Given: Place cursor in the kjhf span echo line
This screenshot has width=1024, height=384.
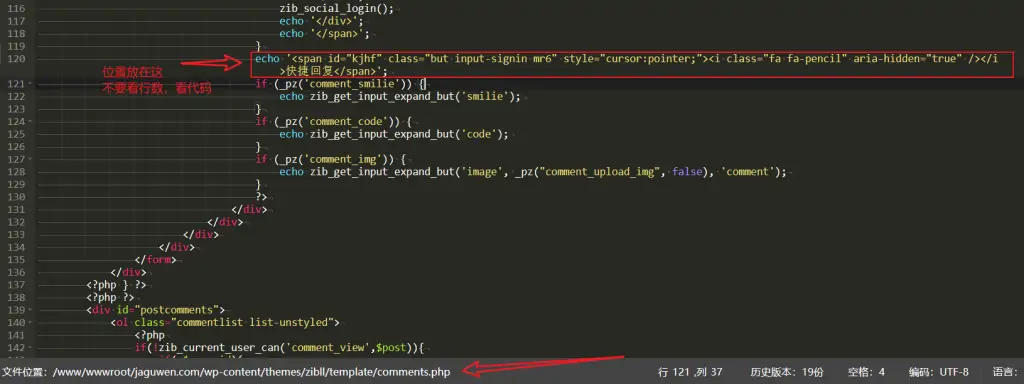Looking at the screenshot, I should click(626, 65).
